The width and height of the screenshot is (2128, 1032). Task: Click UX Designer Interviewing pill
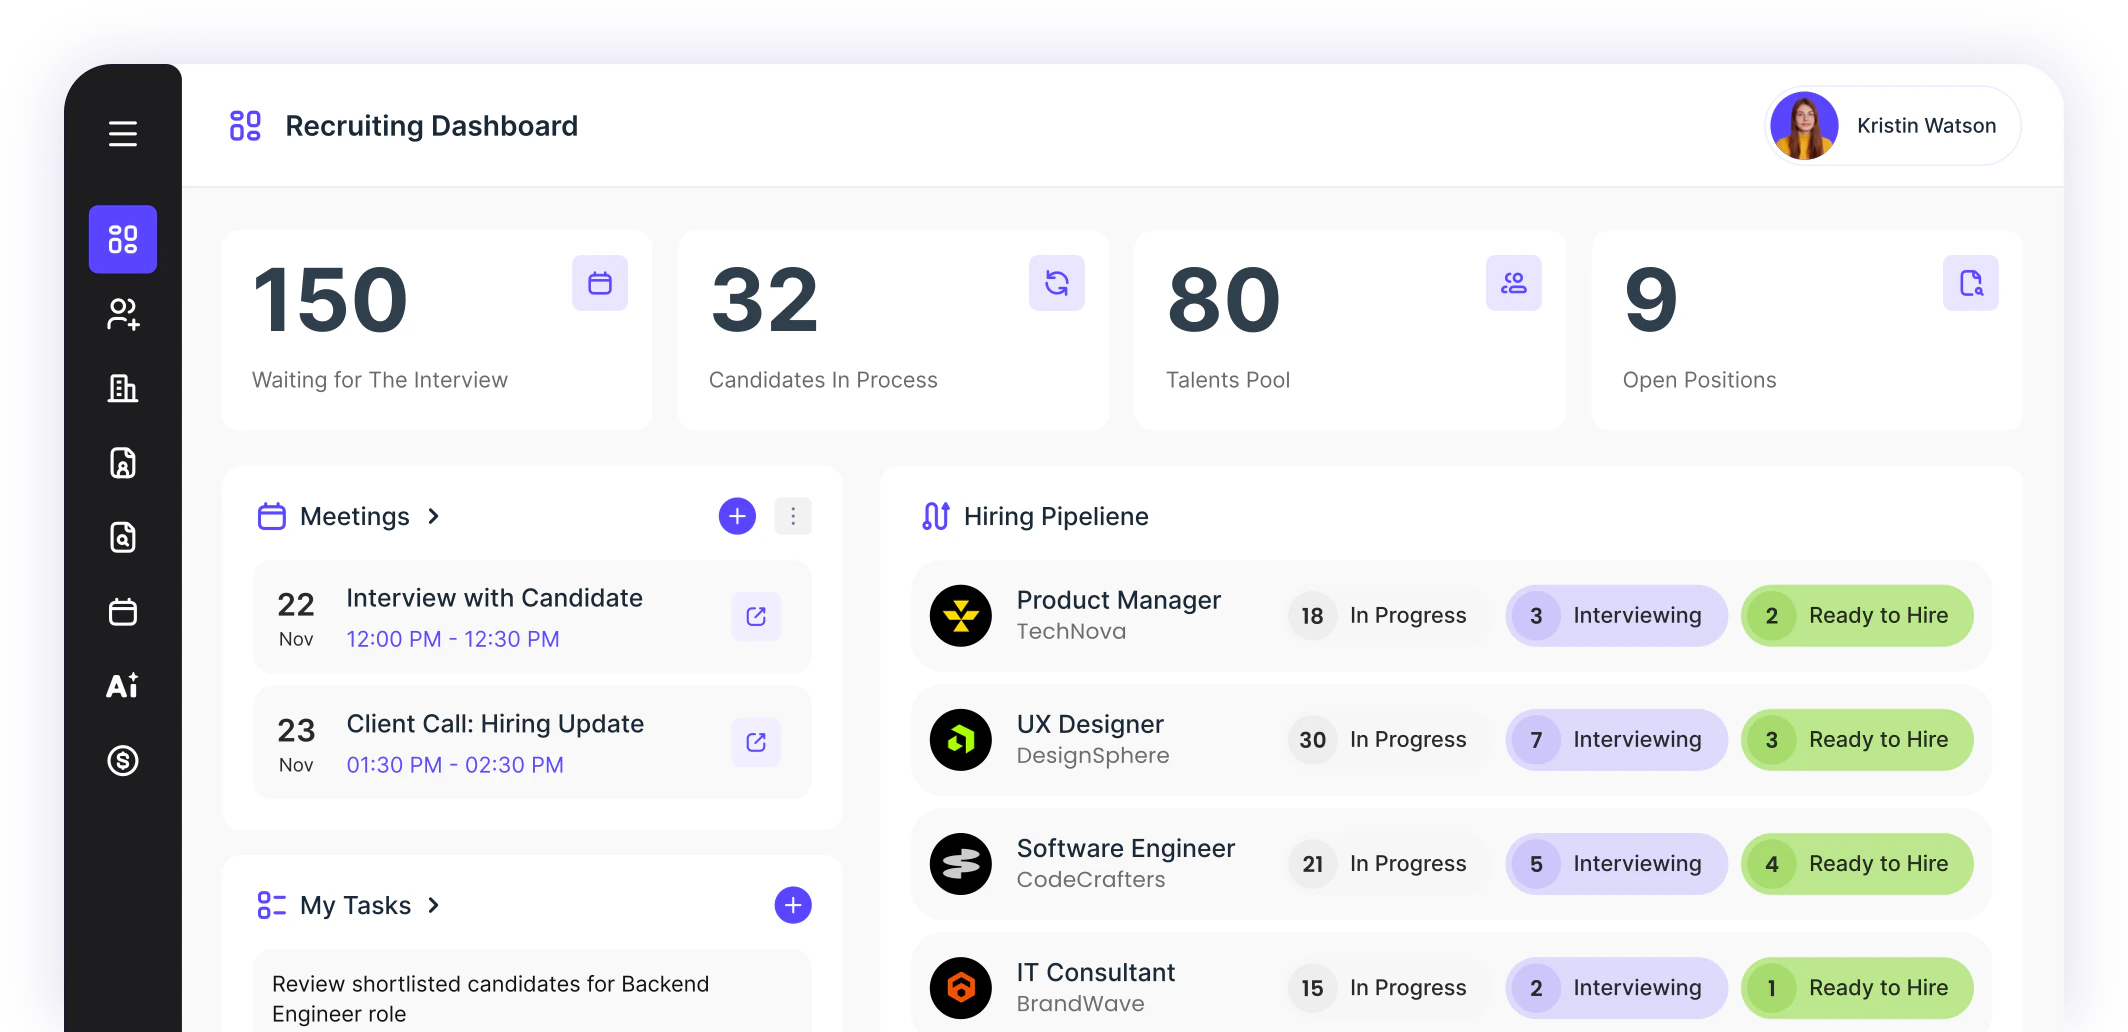tap(1616, 740)
